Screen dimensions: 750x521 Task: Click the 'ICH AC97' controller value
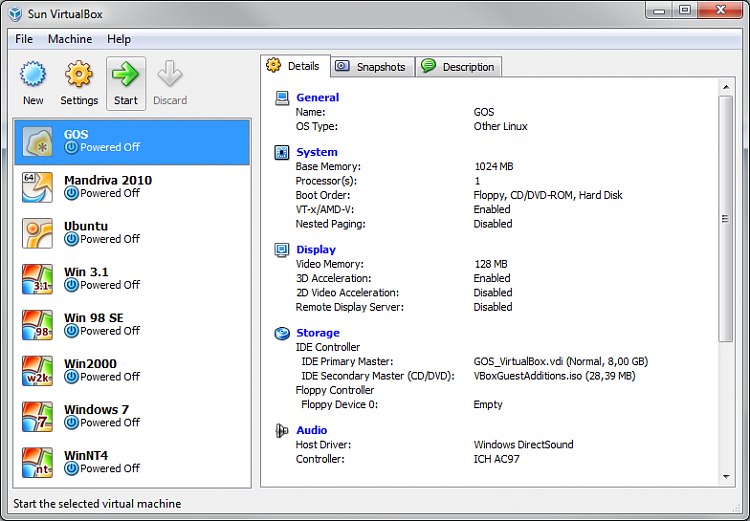click(x=496, y=459)
